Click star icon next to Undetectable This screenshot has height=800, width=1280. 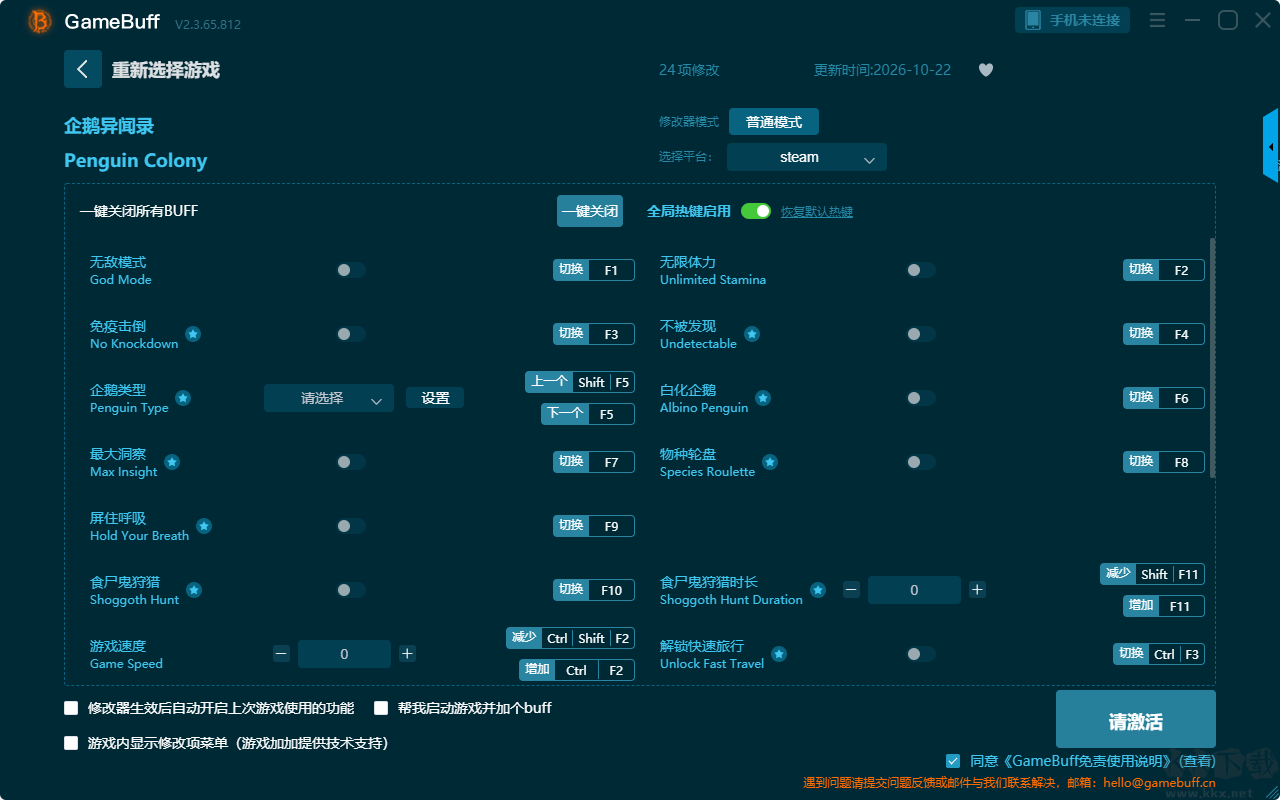click(752, 334)
